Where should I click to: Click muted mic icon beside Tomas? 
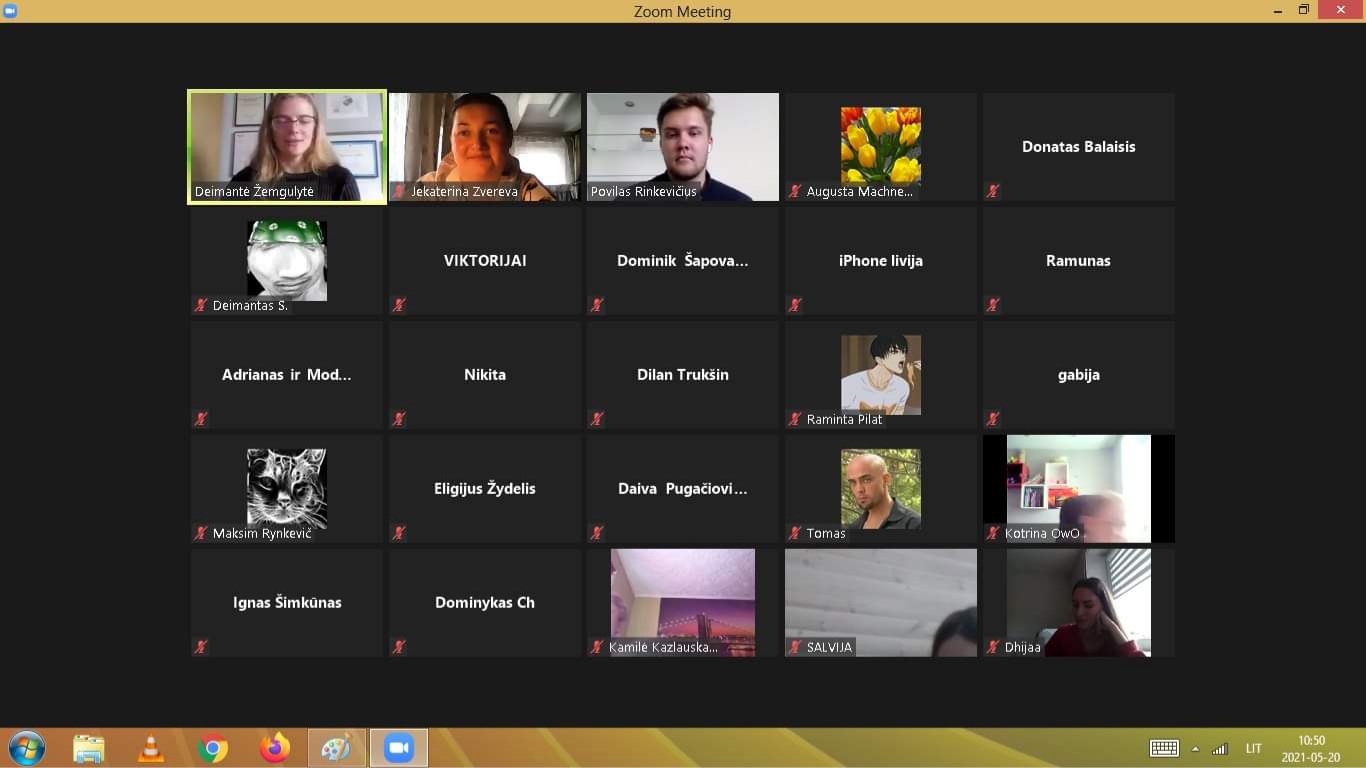[795, 533]
